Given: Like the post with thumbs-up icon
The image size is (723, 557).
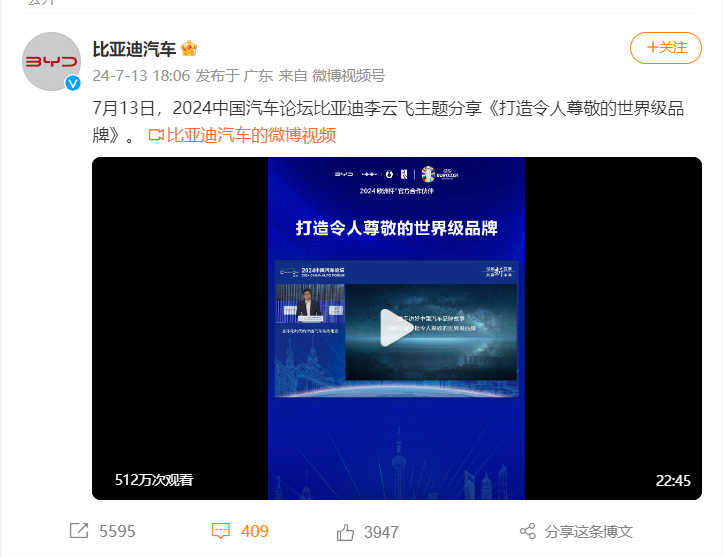Looking at the screenshot, I should pos(345,532).
